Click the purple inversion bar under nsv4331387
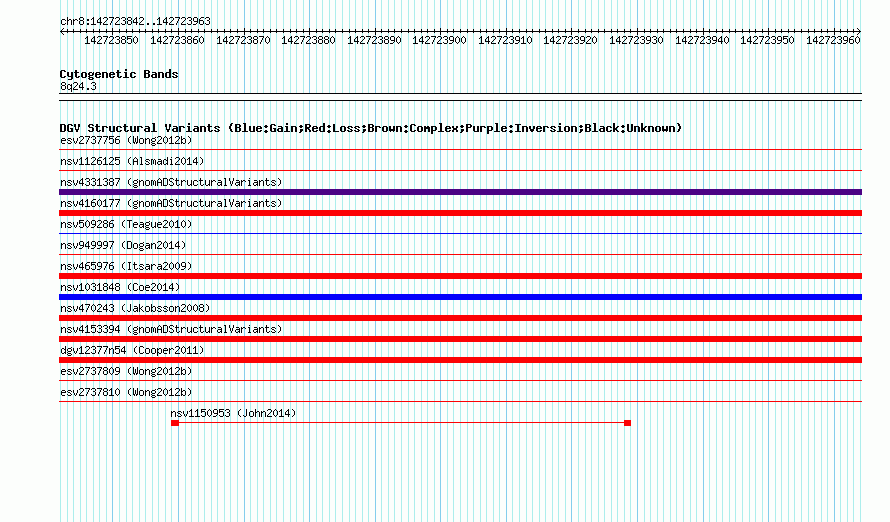Image resolution: width=890 pixels, height=522 pixels. click(x=460, y=192)
